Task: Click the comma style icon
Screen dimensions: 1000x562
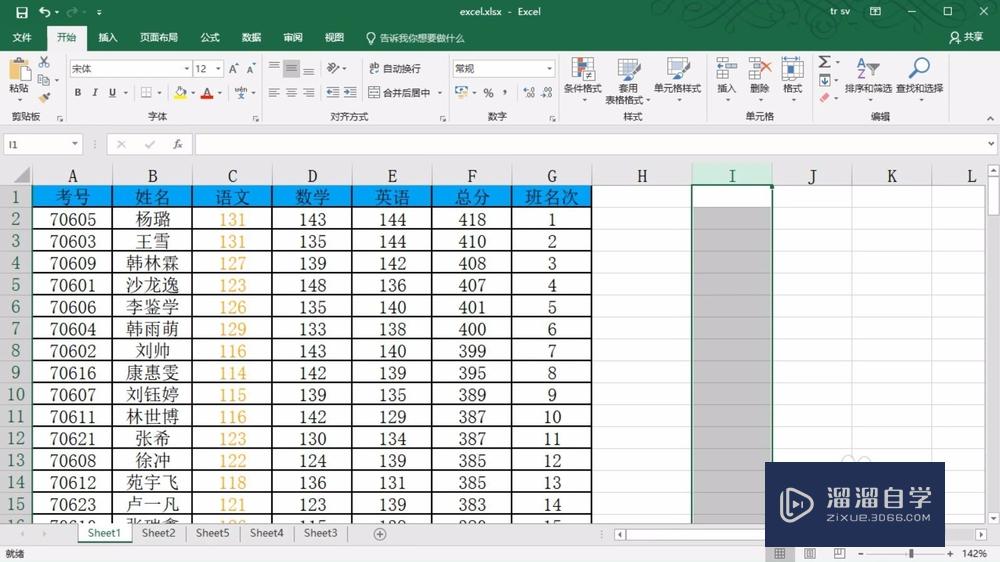Action: click(505, 93)
